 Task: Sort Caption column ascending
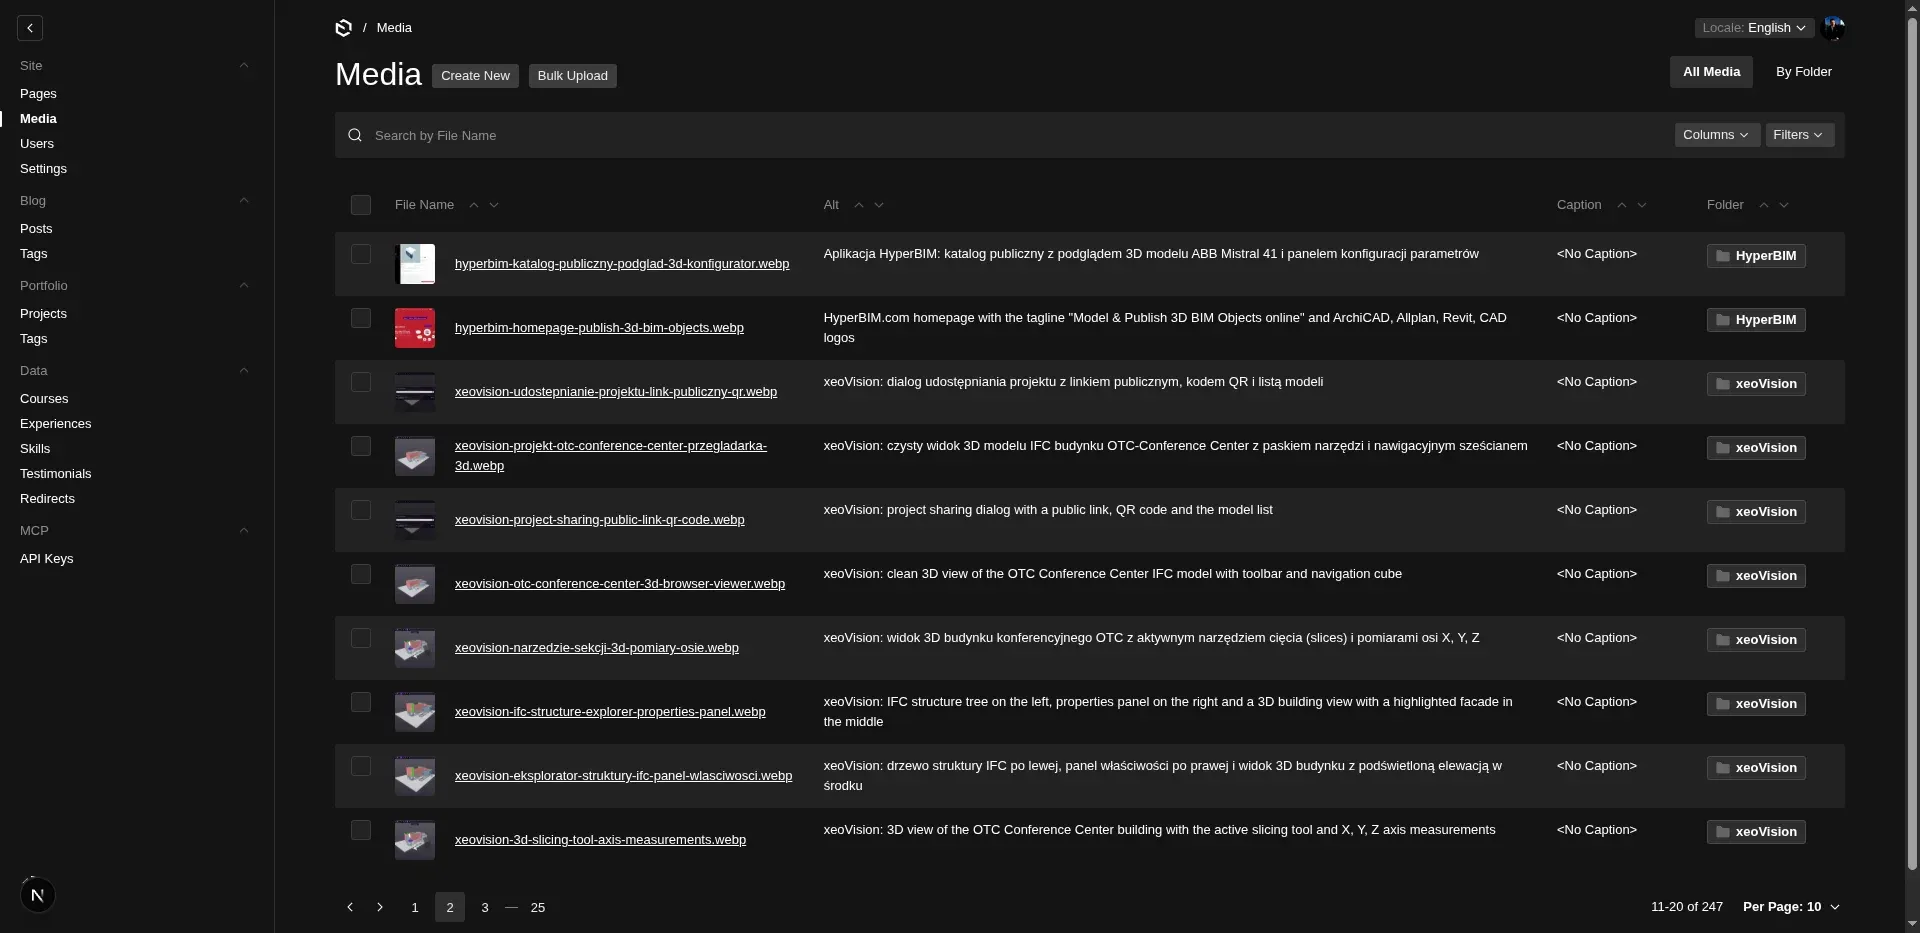tap(1622, 205)
